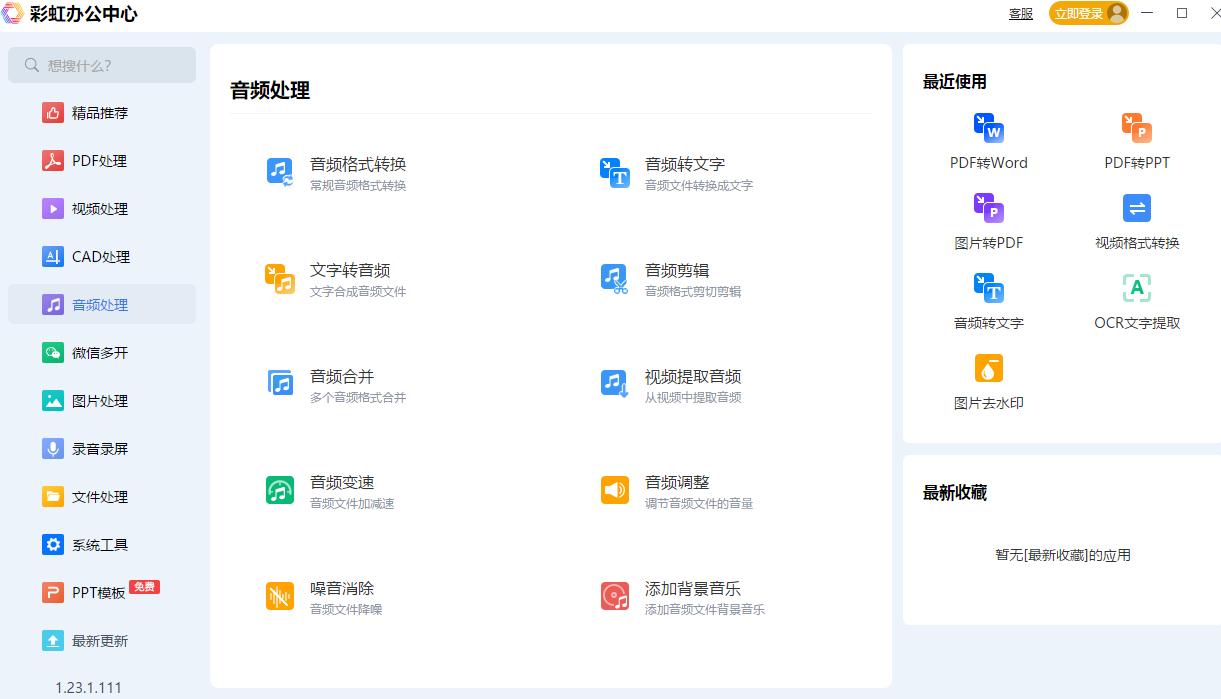Click the search input field
The width and height of the screenshot is (1221, 699).
click(x=102, y=64)
